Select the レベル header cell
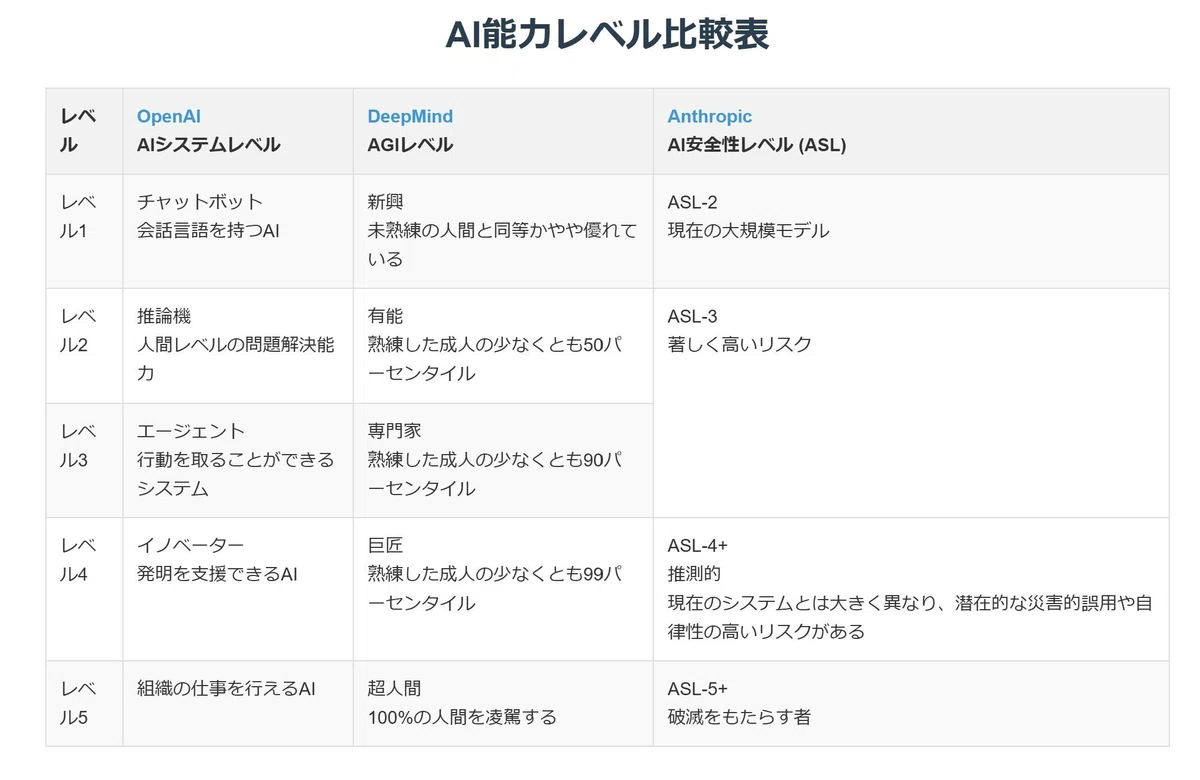Viewport: 1200px width, 780px height. [84, 131]
